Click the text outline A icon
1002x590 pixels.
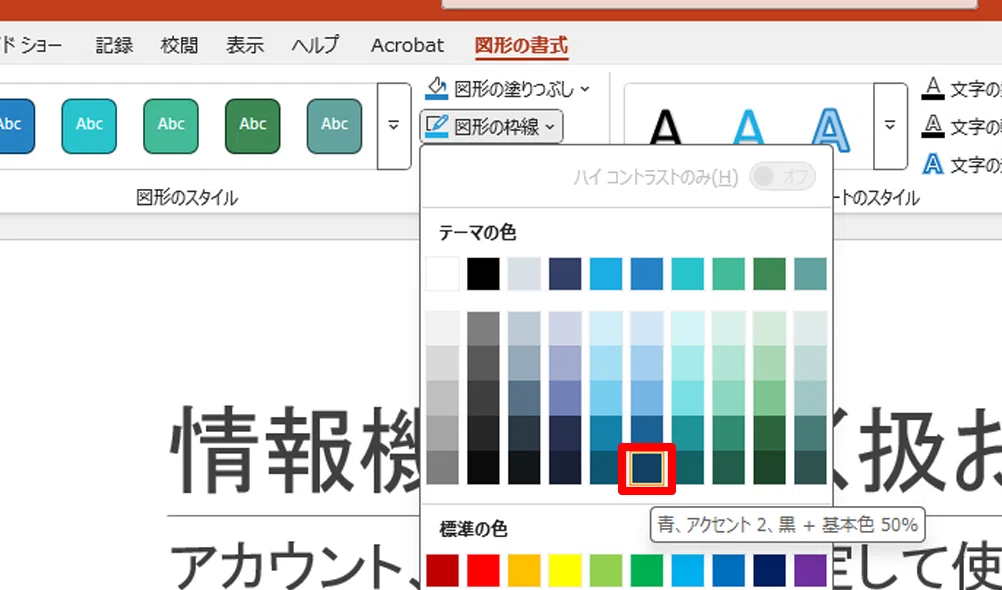click(x=933, y=126)
